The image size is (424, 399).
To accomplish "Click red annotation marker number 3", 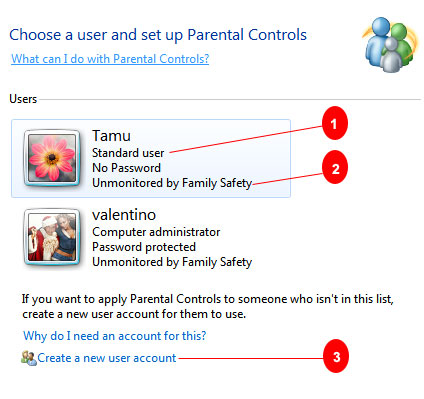I will (336, 356).
